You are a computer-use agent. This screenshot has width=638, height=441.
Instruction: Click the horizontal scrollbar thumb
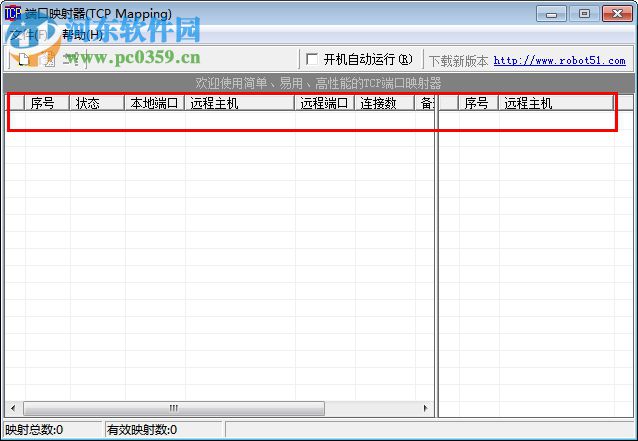click(174, 408)
